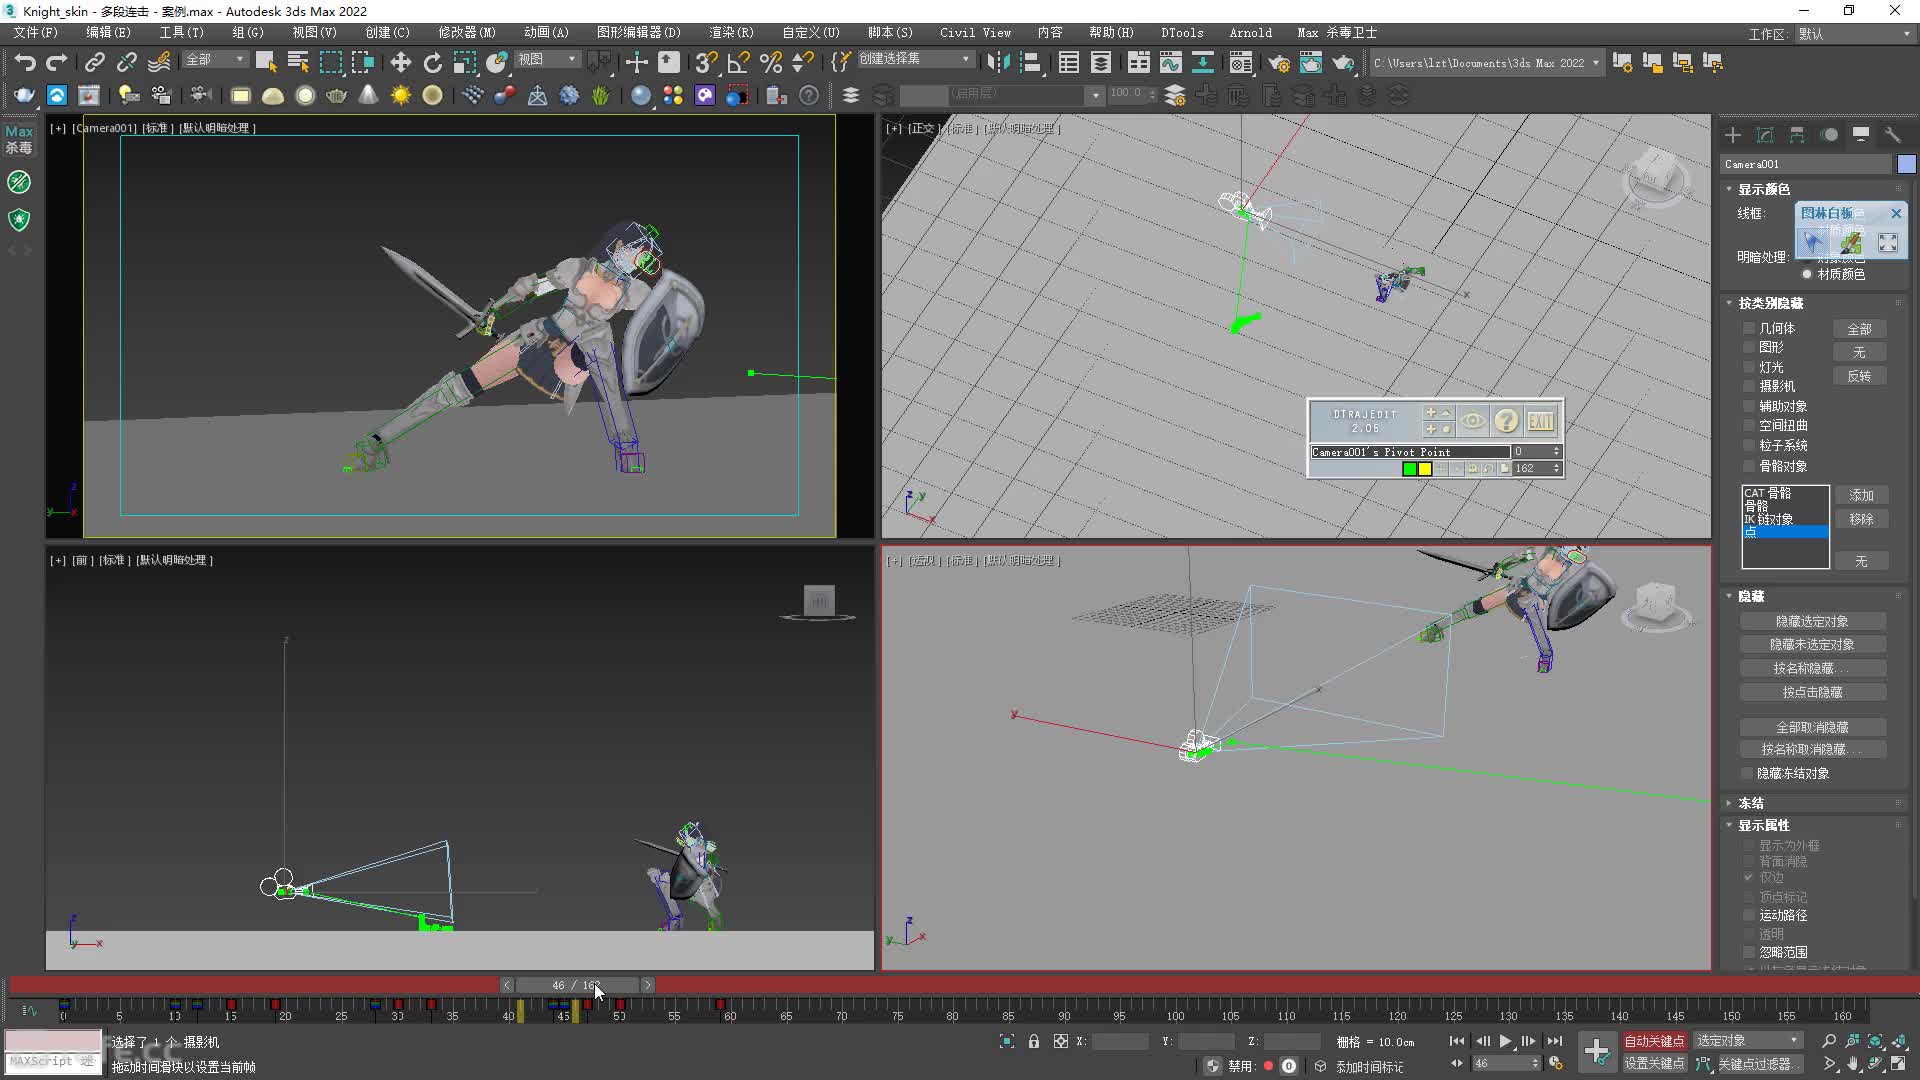Image resolution: width=1920 pixels, height=1080 pixels.
Task: Click the Redo arrow icon
Action: (57, 62)
